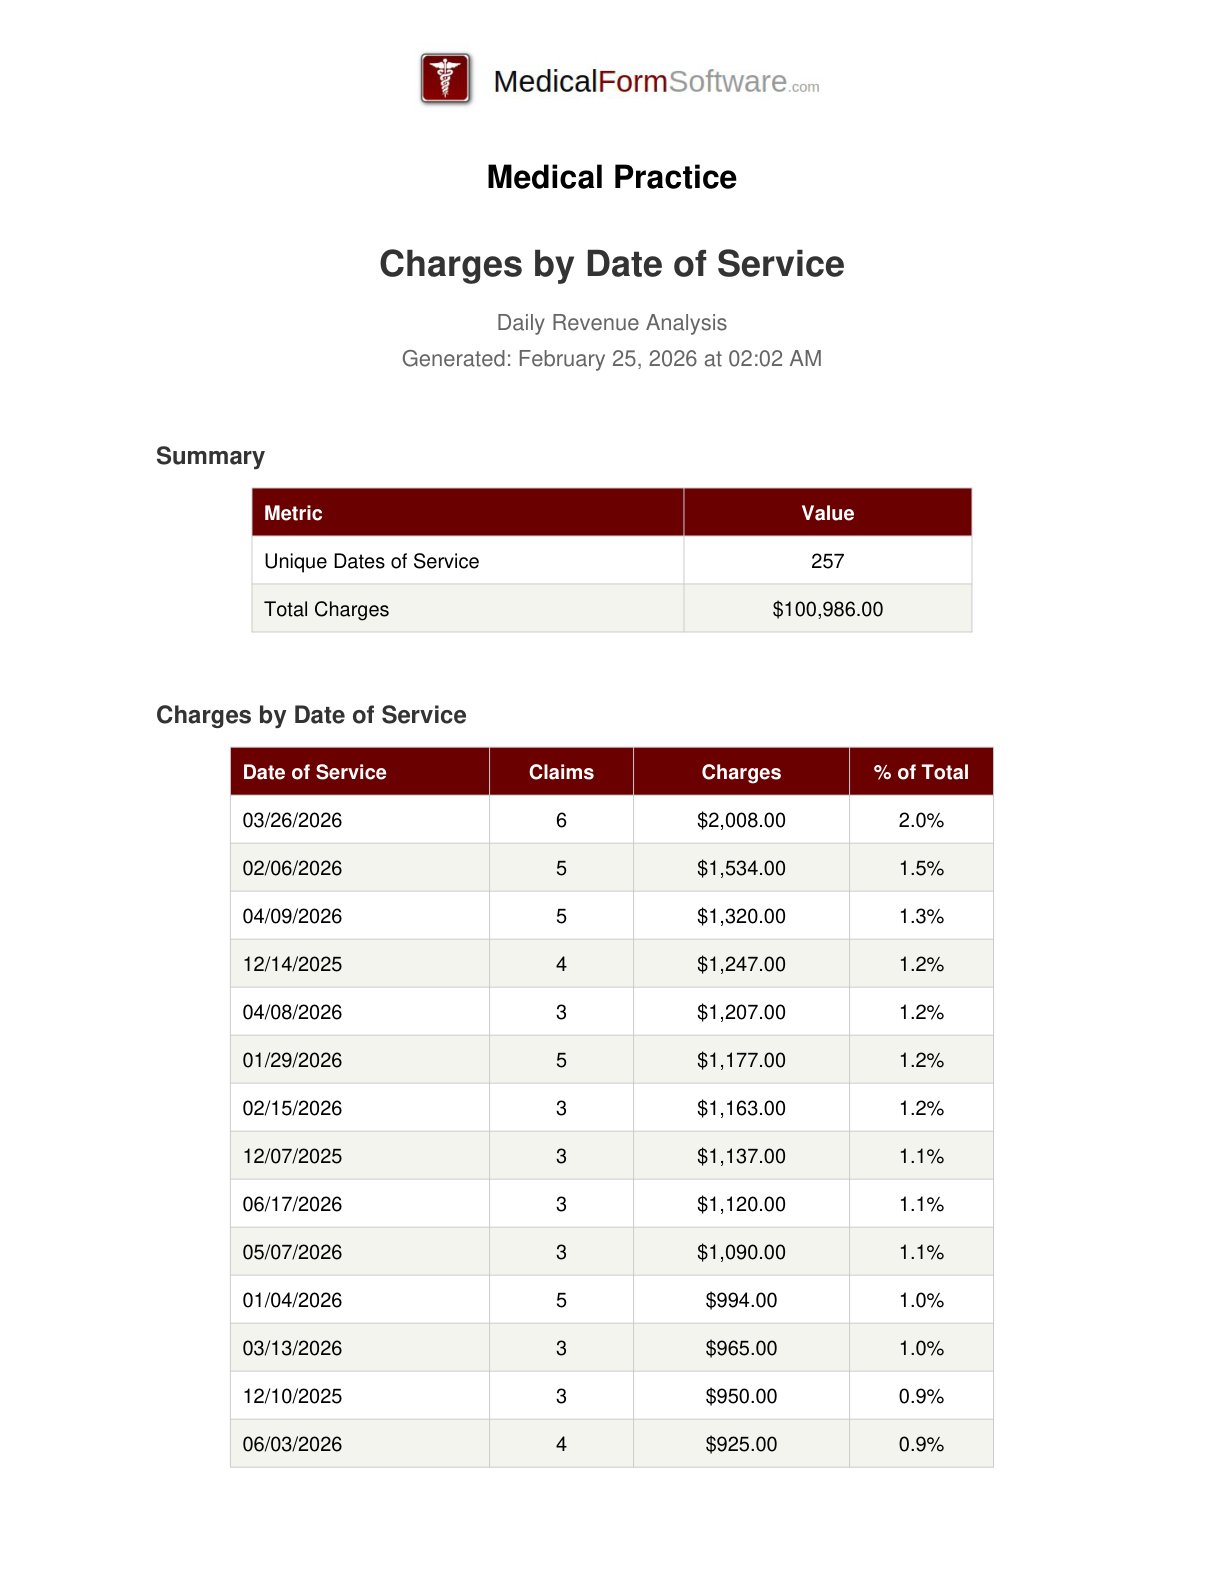Click the $1,534.00 charges cell
The width and height of the screenshot is (1224, 1584).
(x=741, y=868)
